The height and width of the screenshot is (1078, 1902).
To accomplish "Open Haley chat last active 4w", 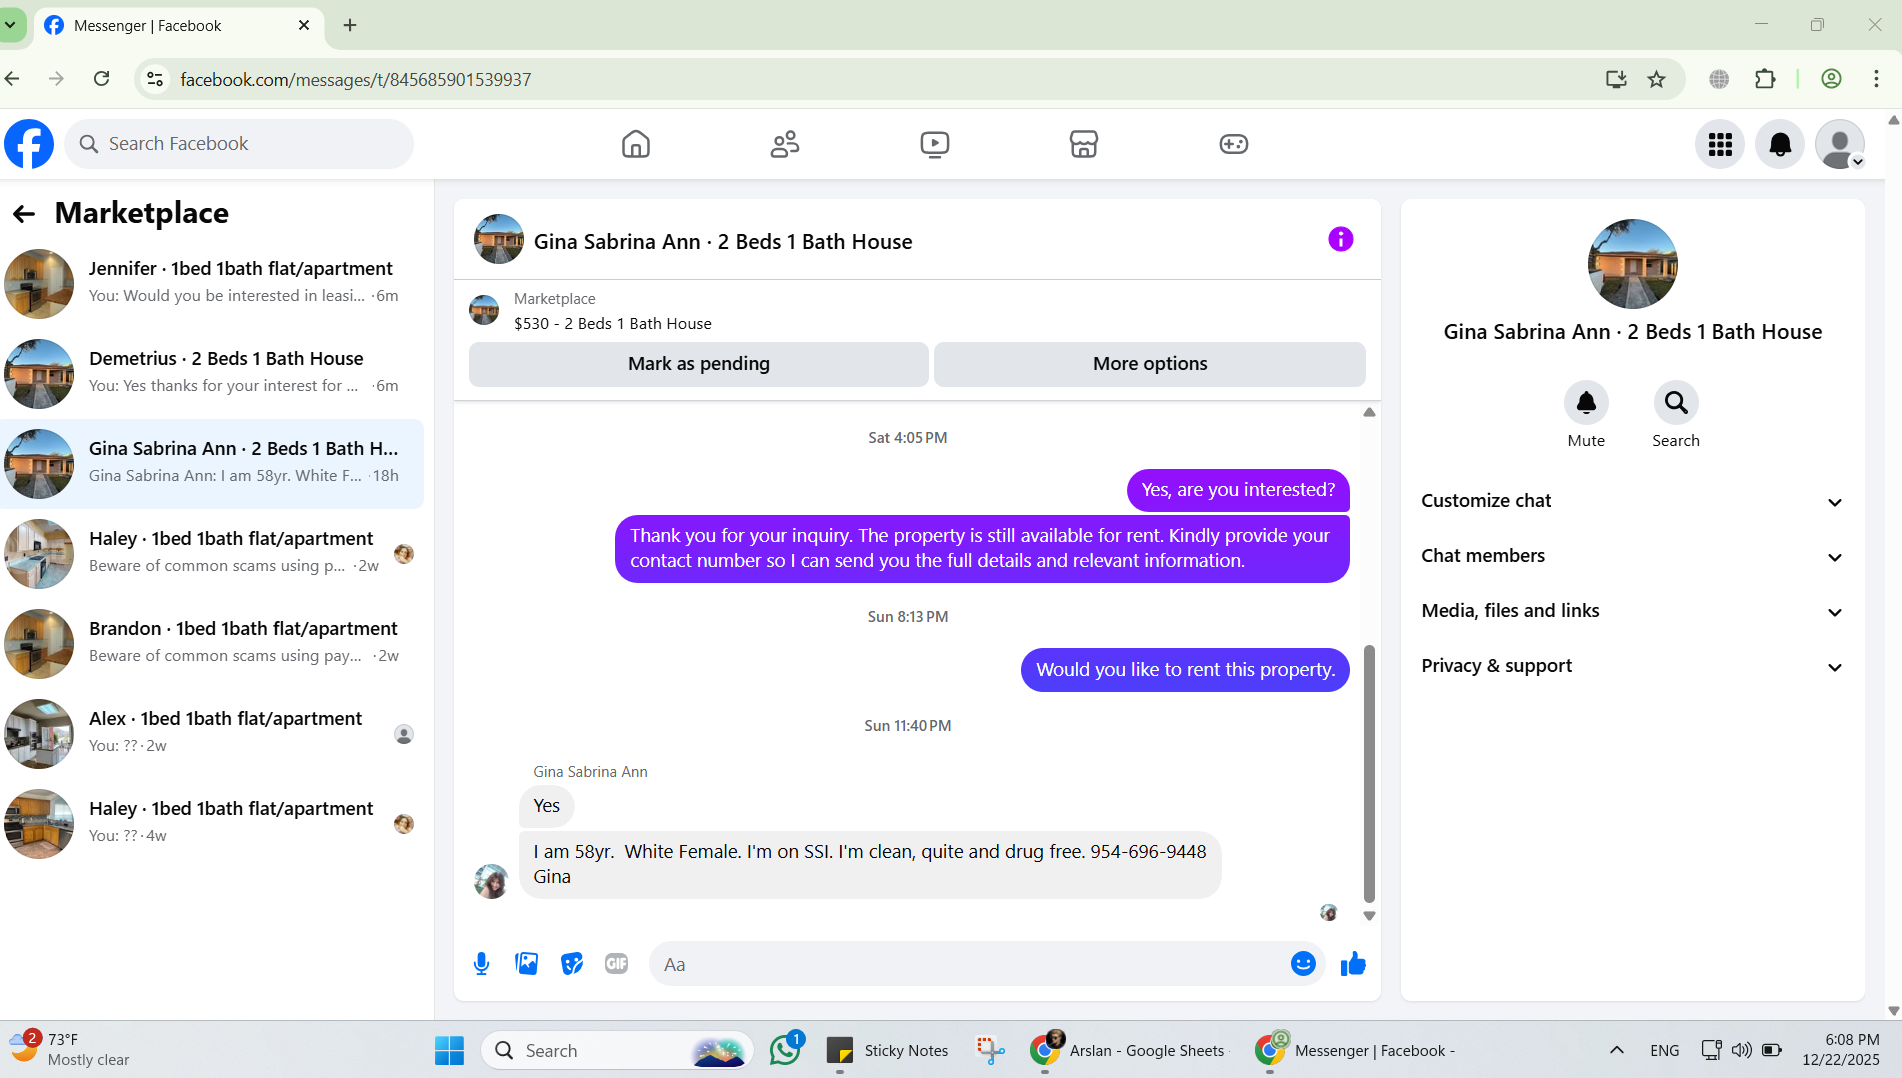I will [x=212, y=823].
